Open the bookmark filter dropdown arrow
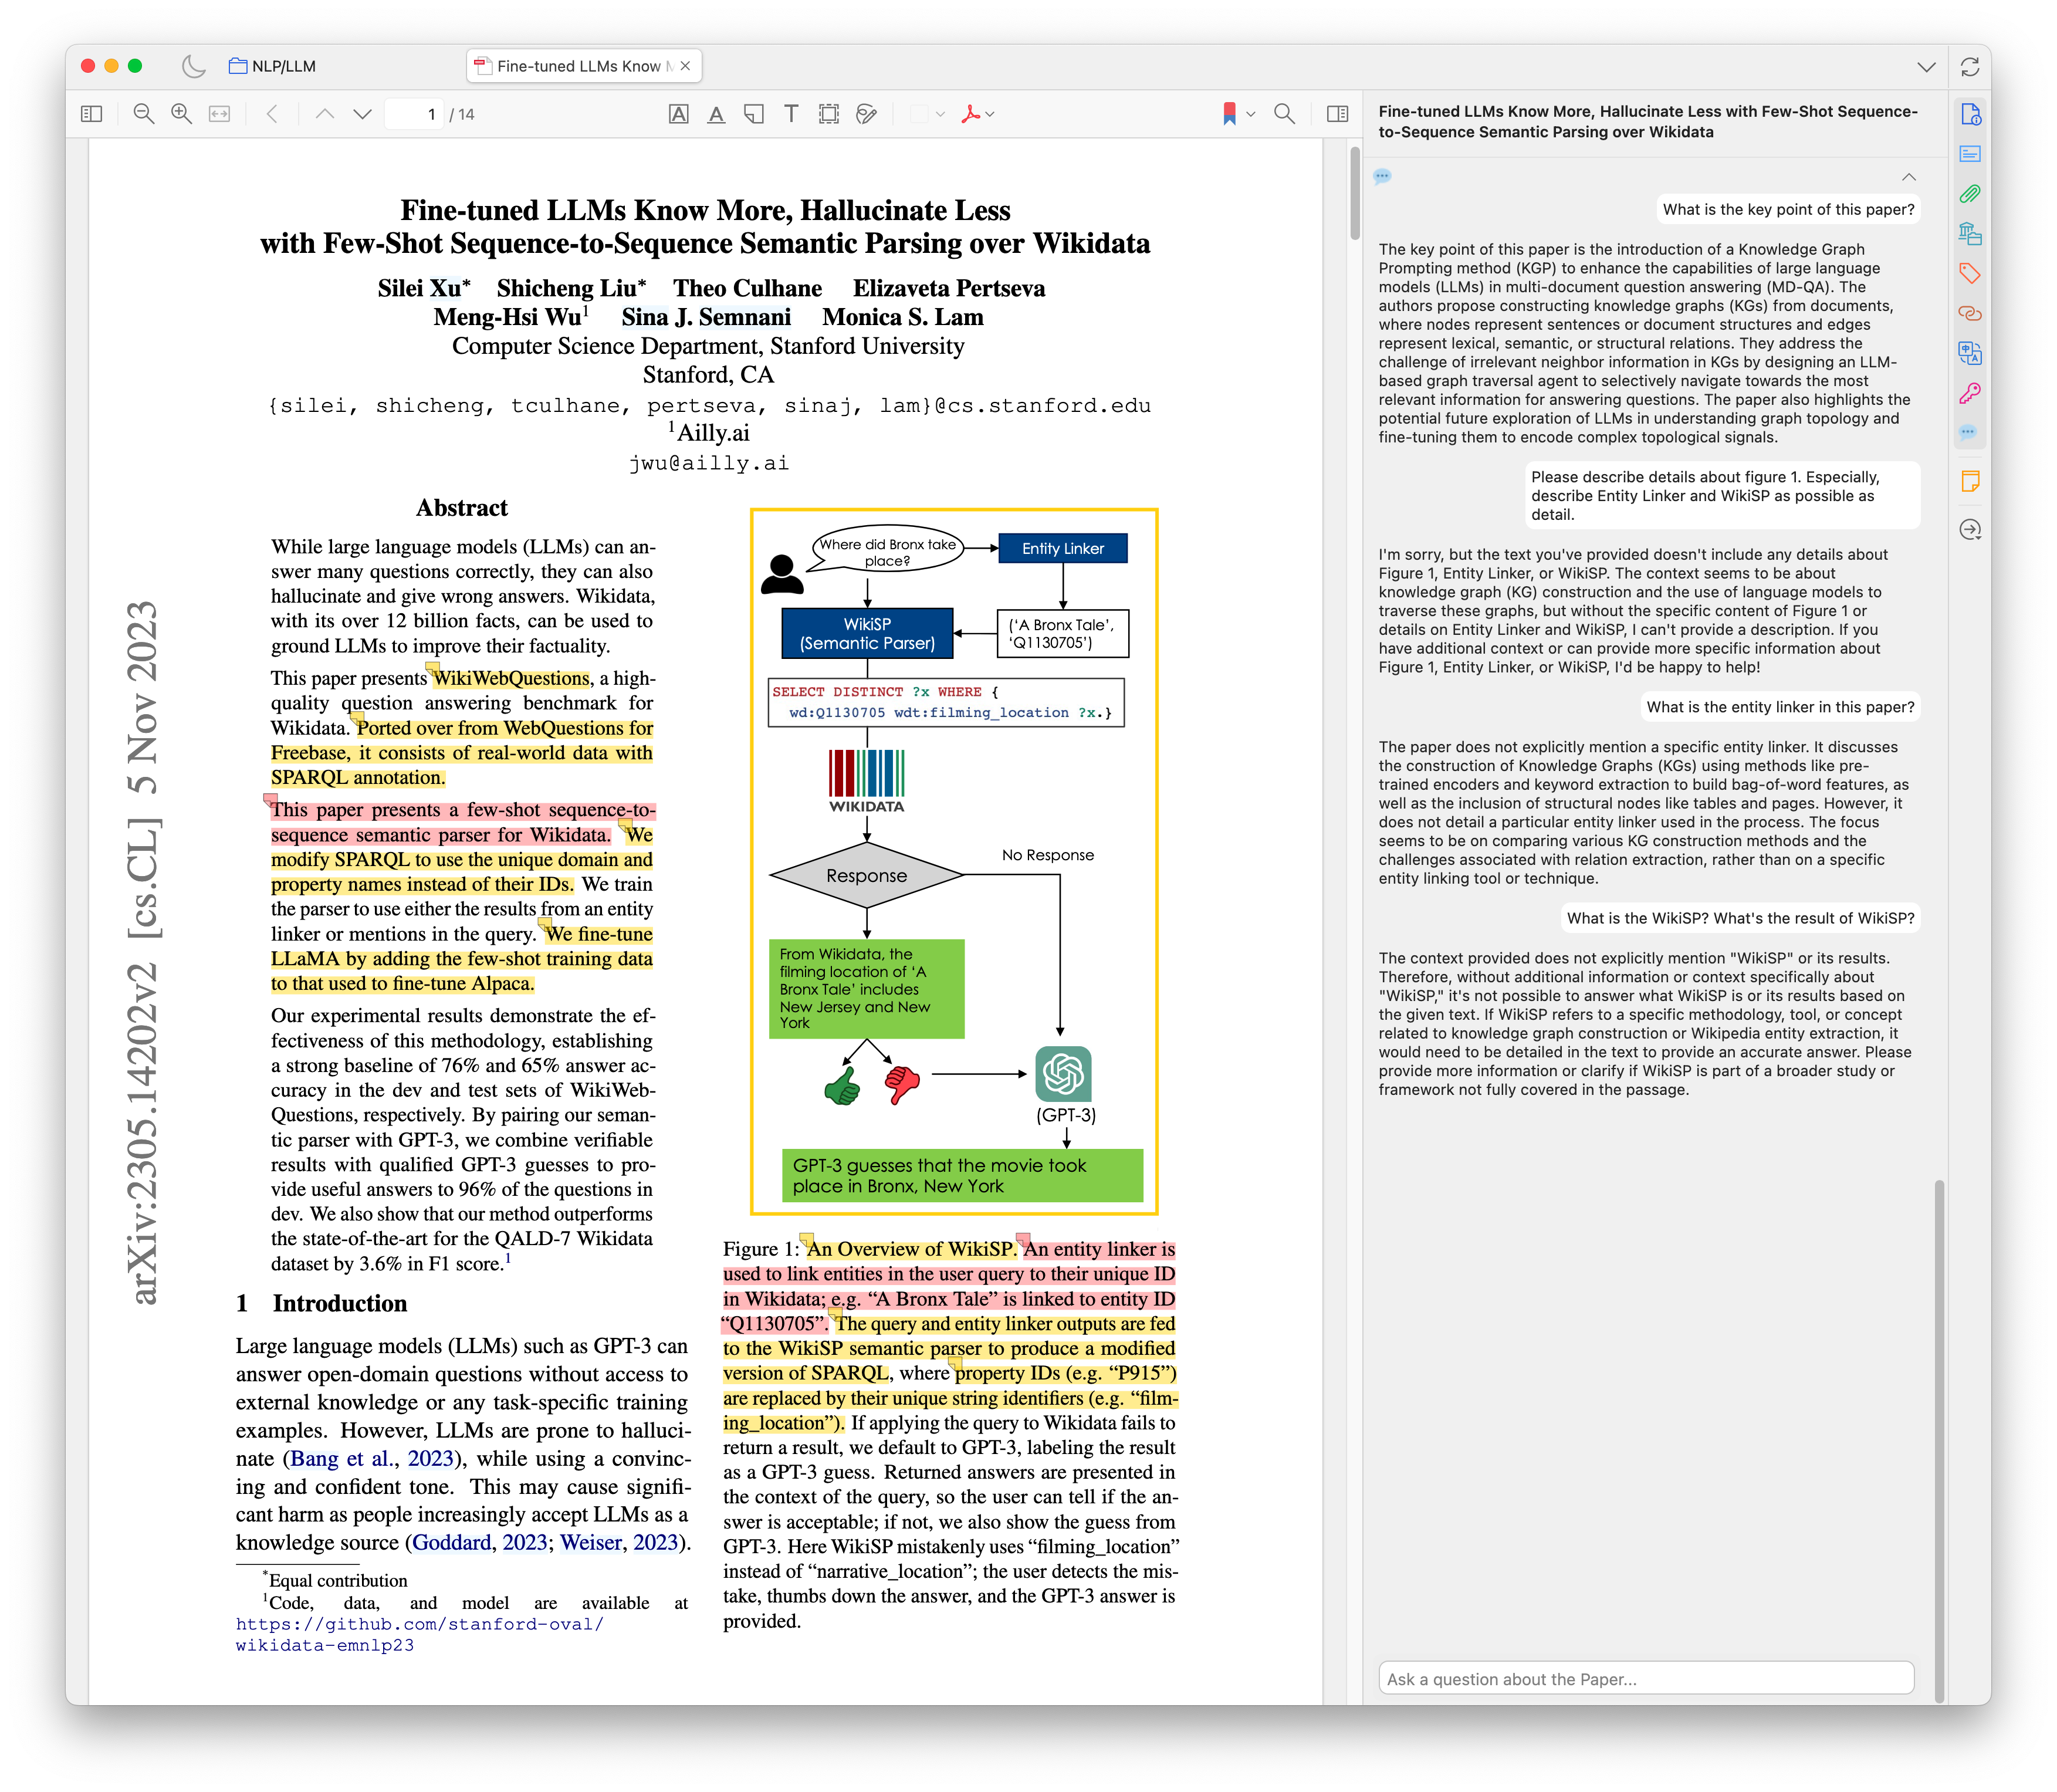 pos(1251,114)
